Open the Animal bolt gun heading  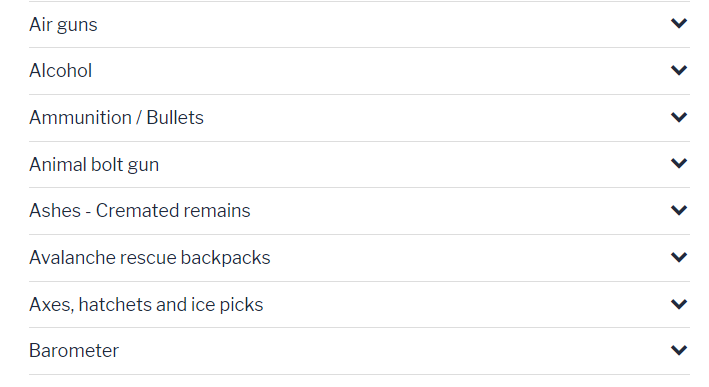tap(94, 165)
